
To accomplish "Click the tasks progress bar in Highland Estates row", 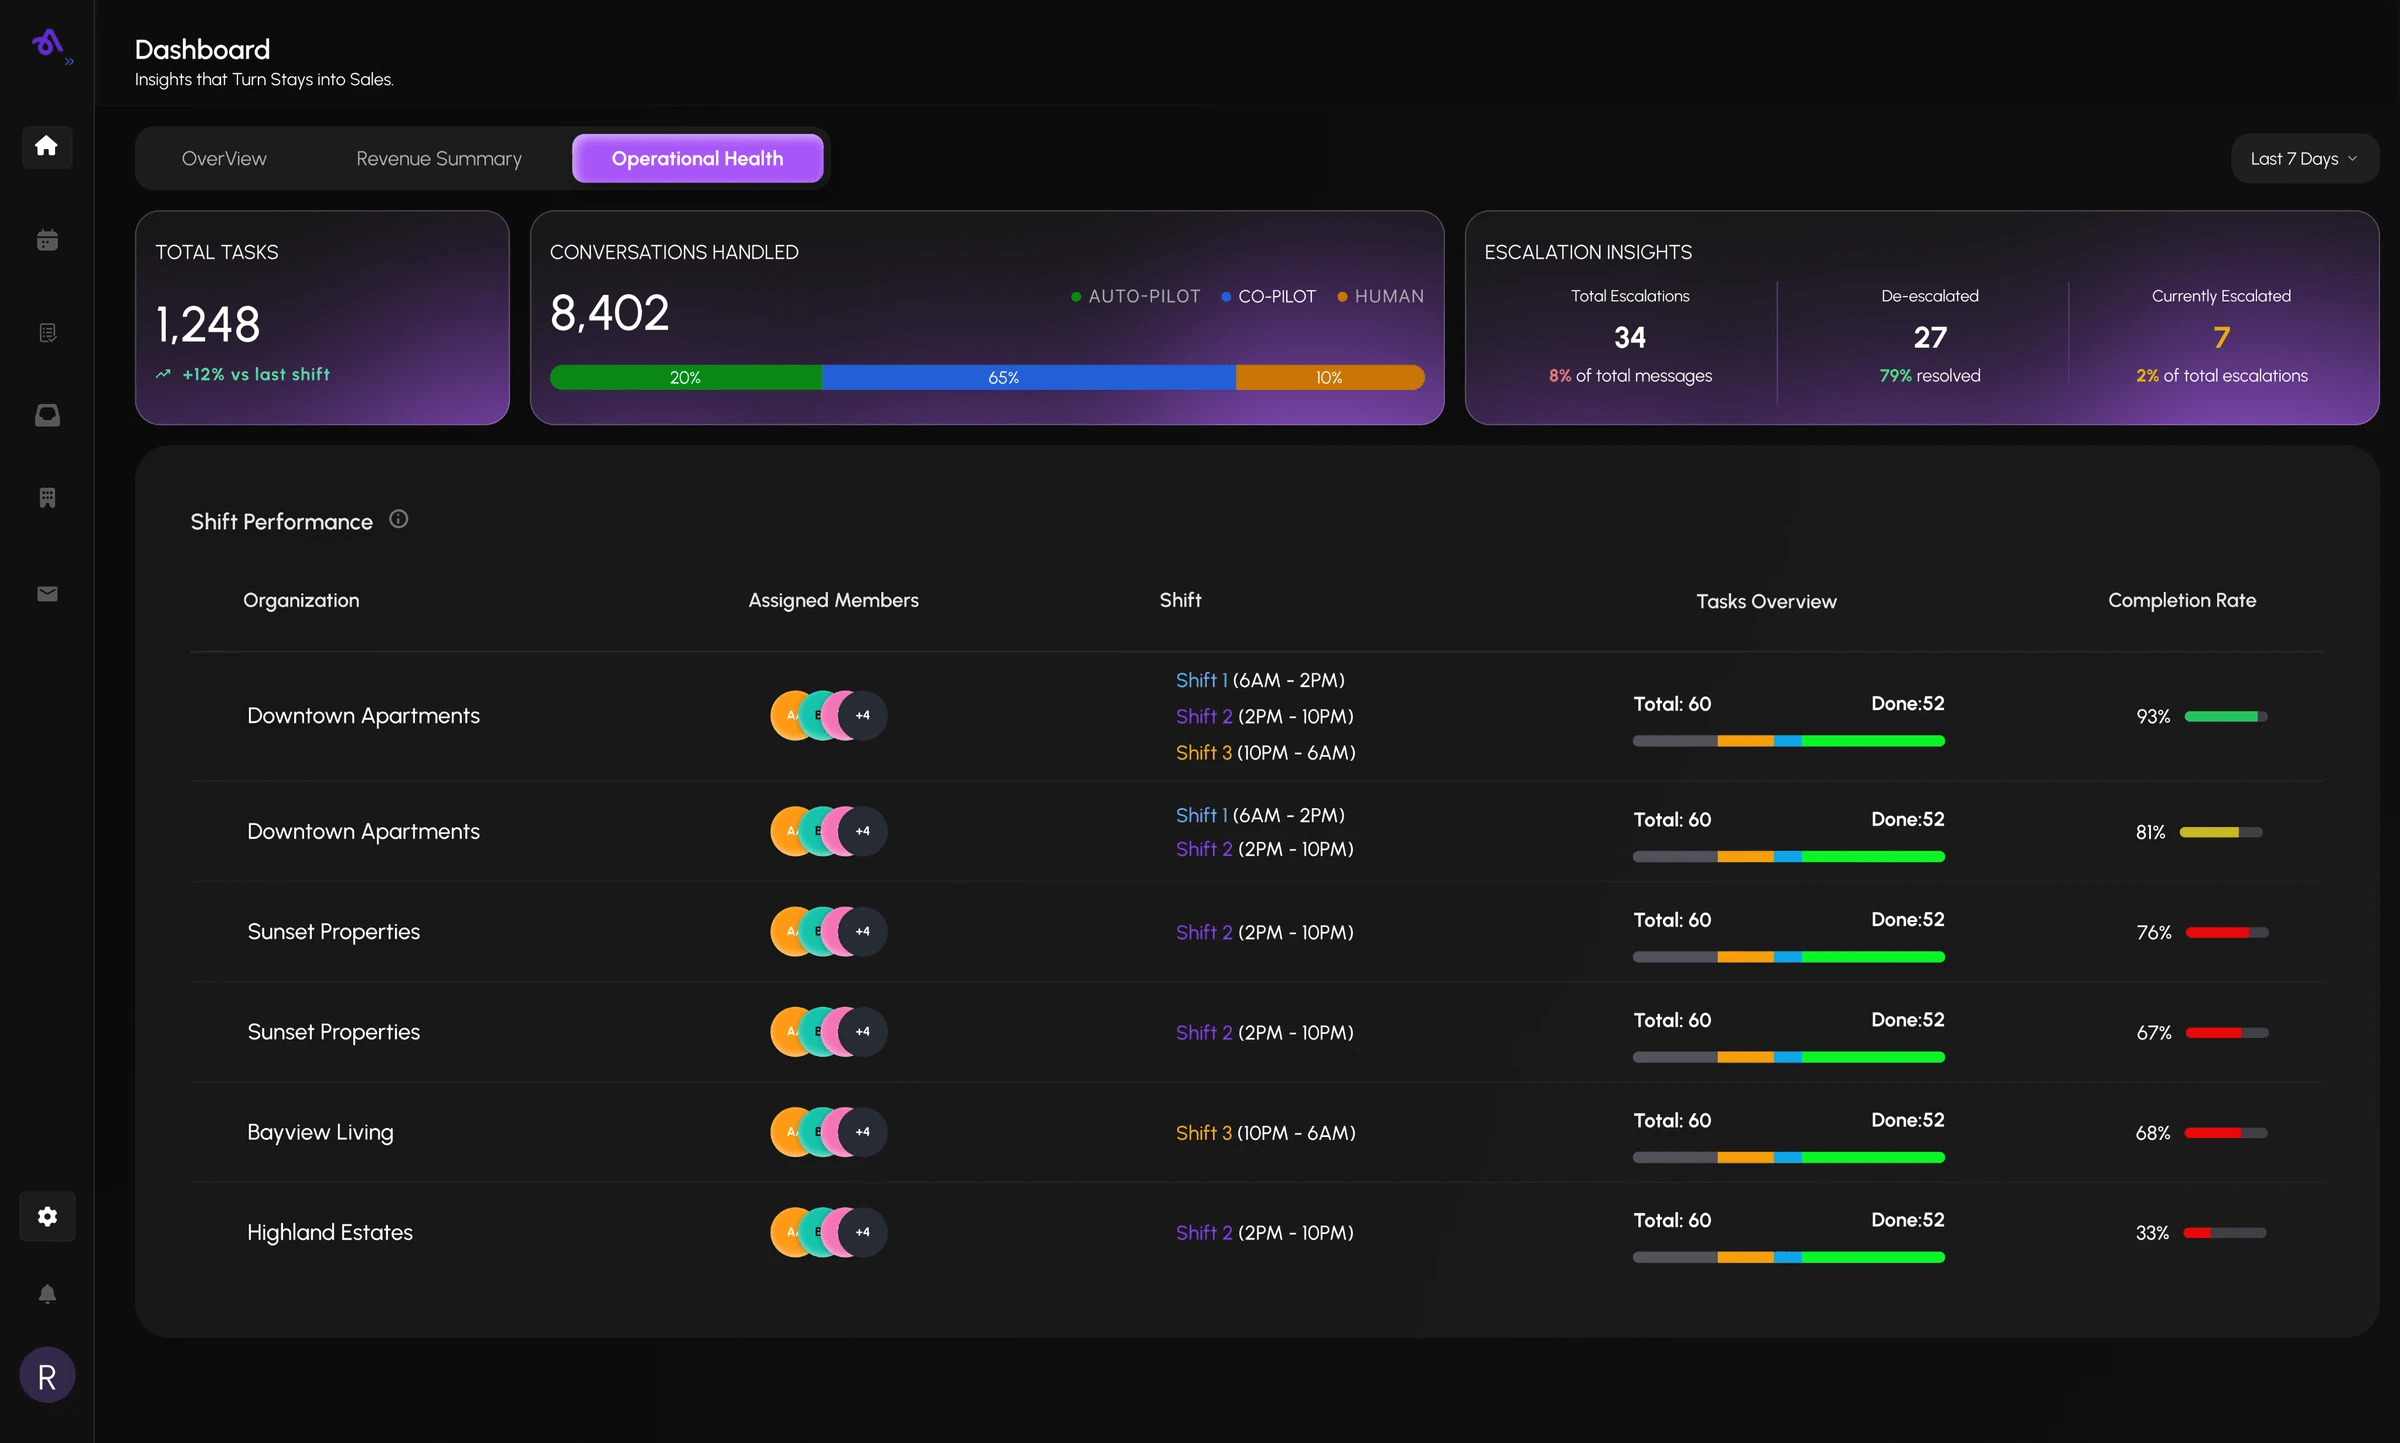I will click(1788, 1257).
